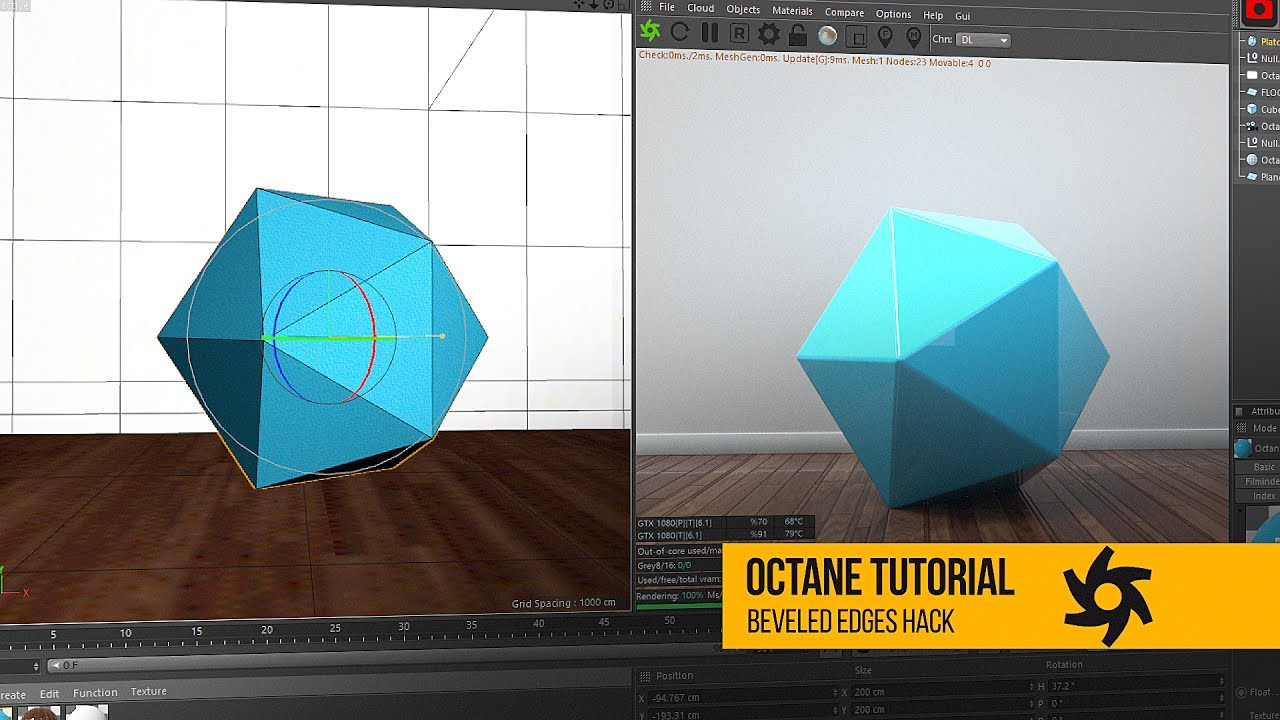Click the white material sphere thumbnail
The image size is (1280, 720).
coord(86,712)
